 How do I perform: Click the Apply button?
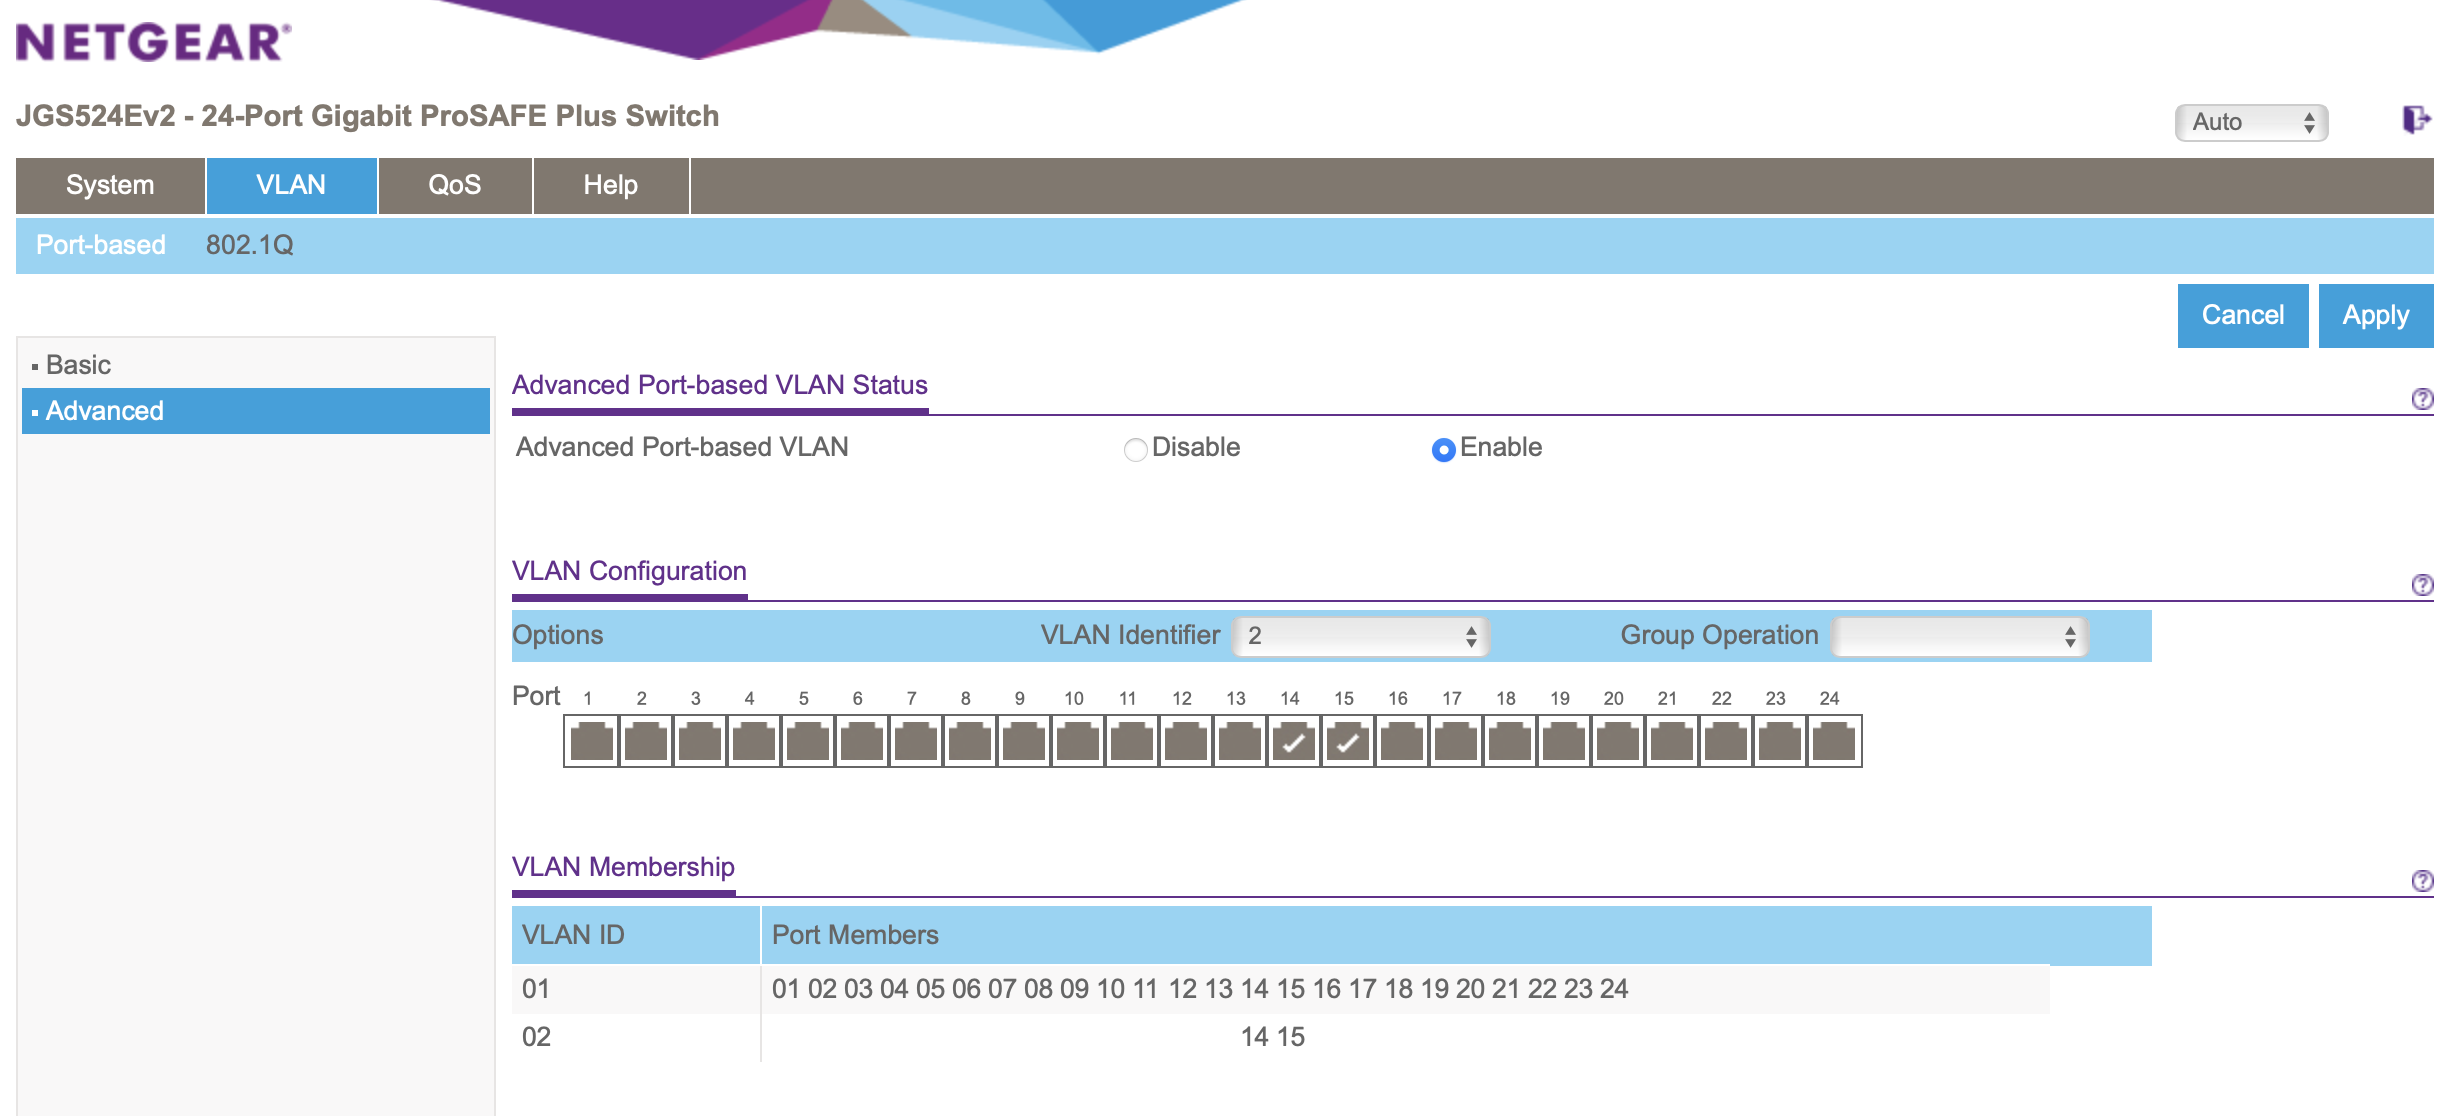pos(2375,316)
